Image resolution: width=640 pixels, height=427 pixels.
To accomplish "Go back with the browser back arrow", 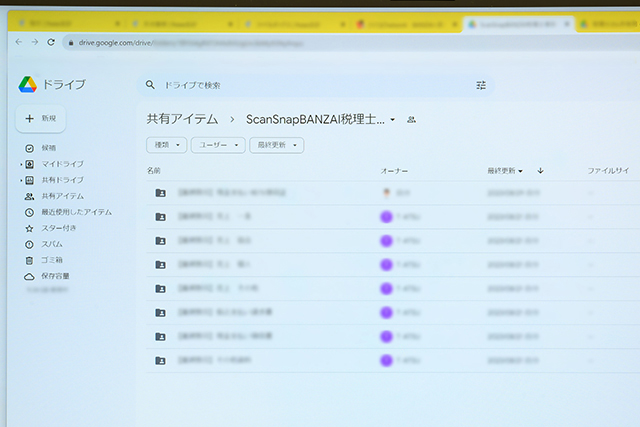I will (19, 42).
